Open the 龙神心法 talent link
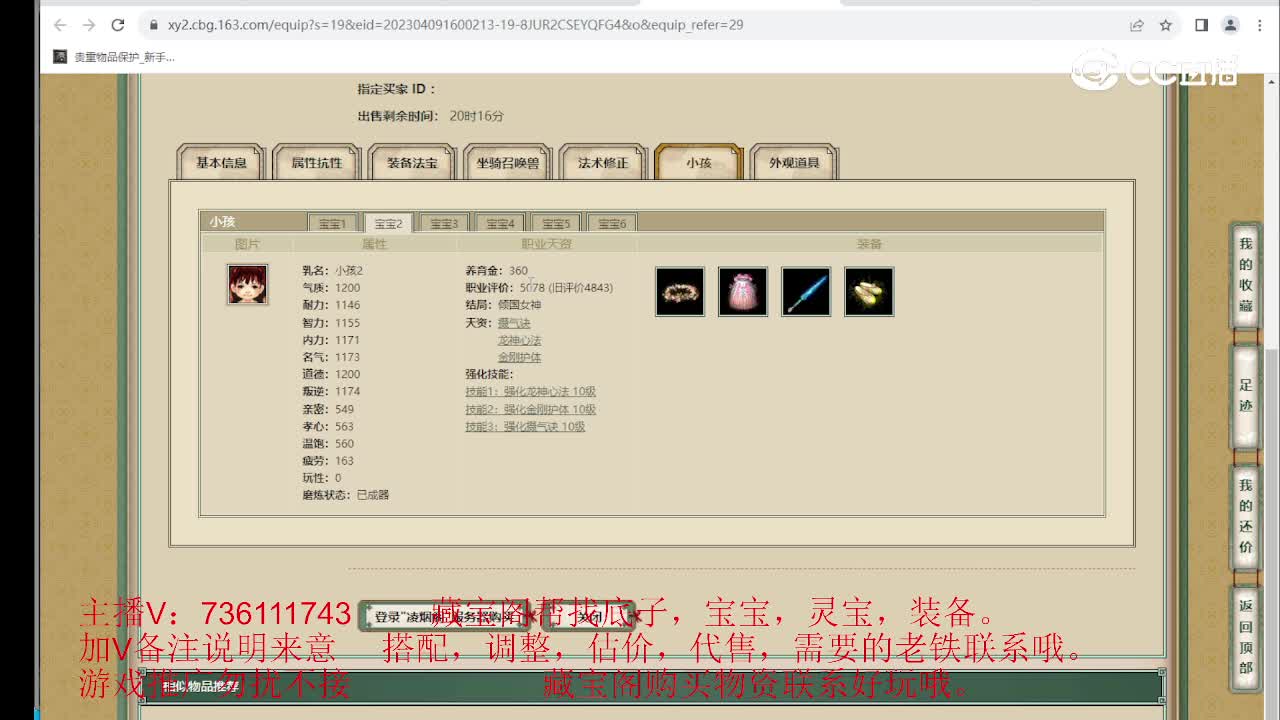This screenshot has width=1280, height=720. point(519,340)
